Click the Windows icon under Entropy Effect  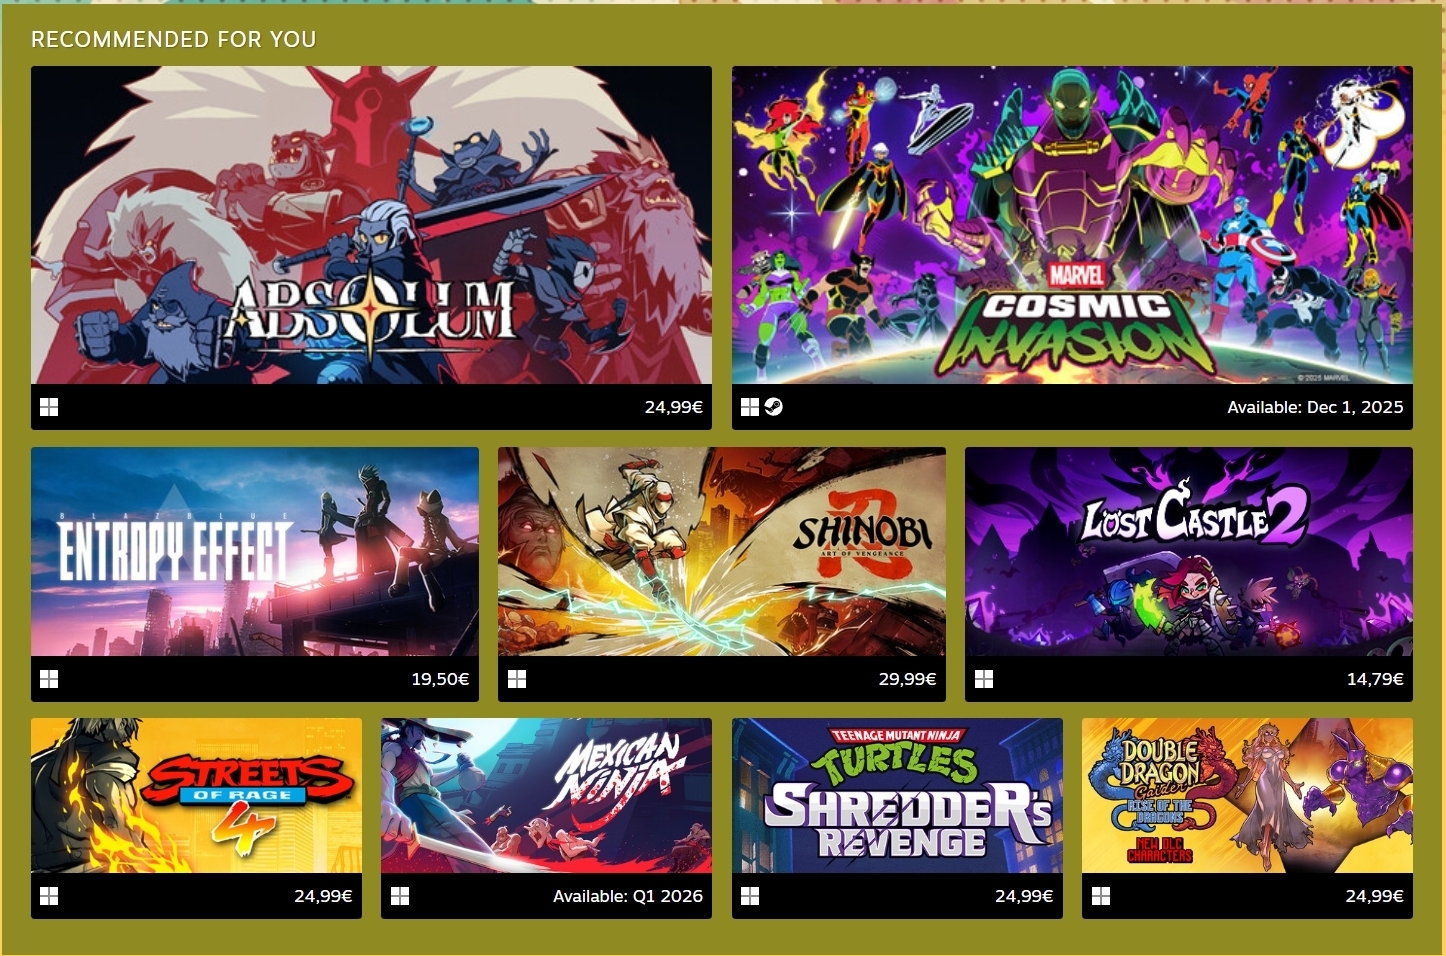(x=49, y=679)
